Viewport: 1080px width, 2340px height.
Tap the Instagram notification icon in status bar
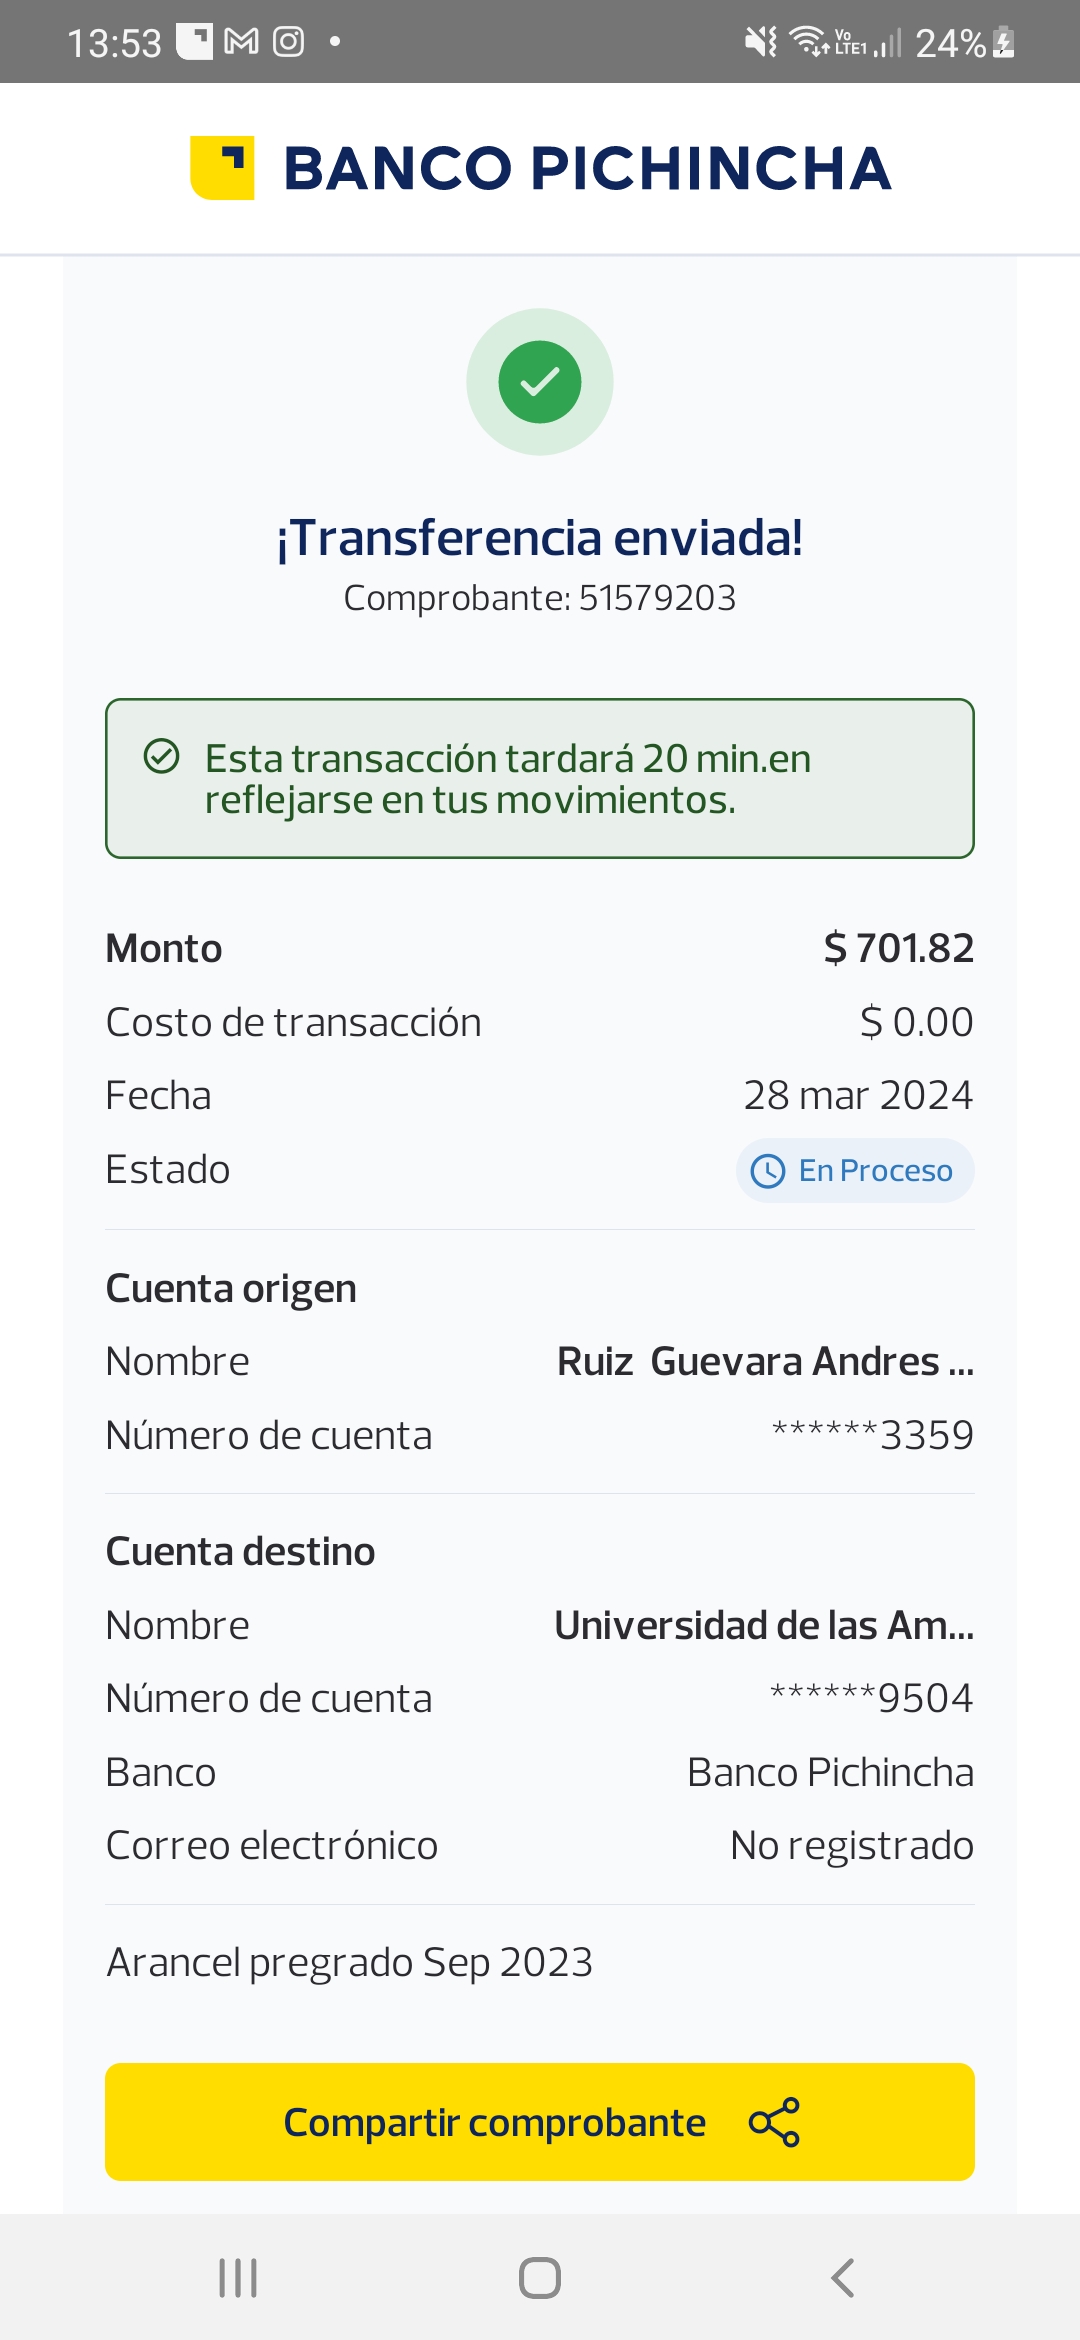pyautogui.click(x=289, y=42)
